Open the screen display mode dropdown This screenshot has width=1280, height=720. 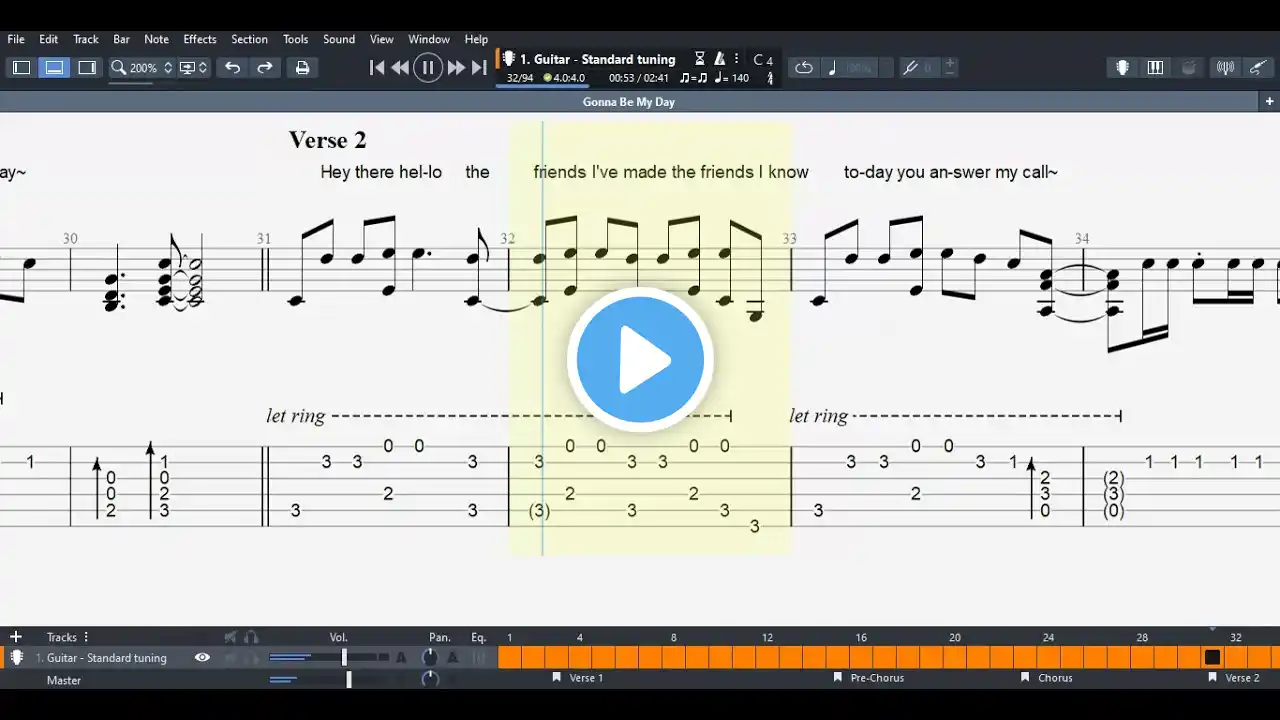[x=193, y=68]
